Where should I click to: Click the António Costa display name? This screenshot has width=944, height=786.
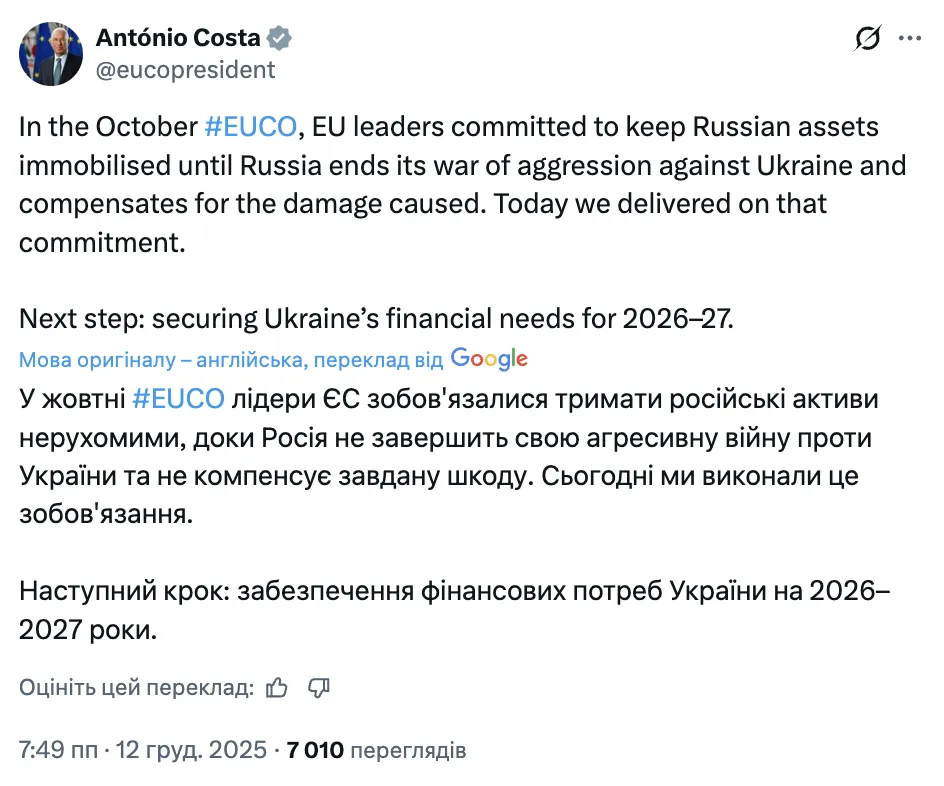point(180,37)
